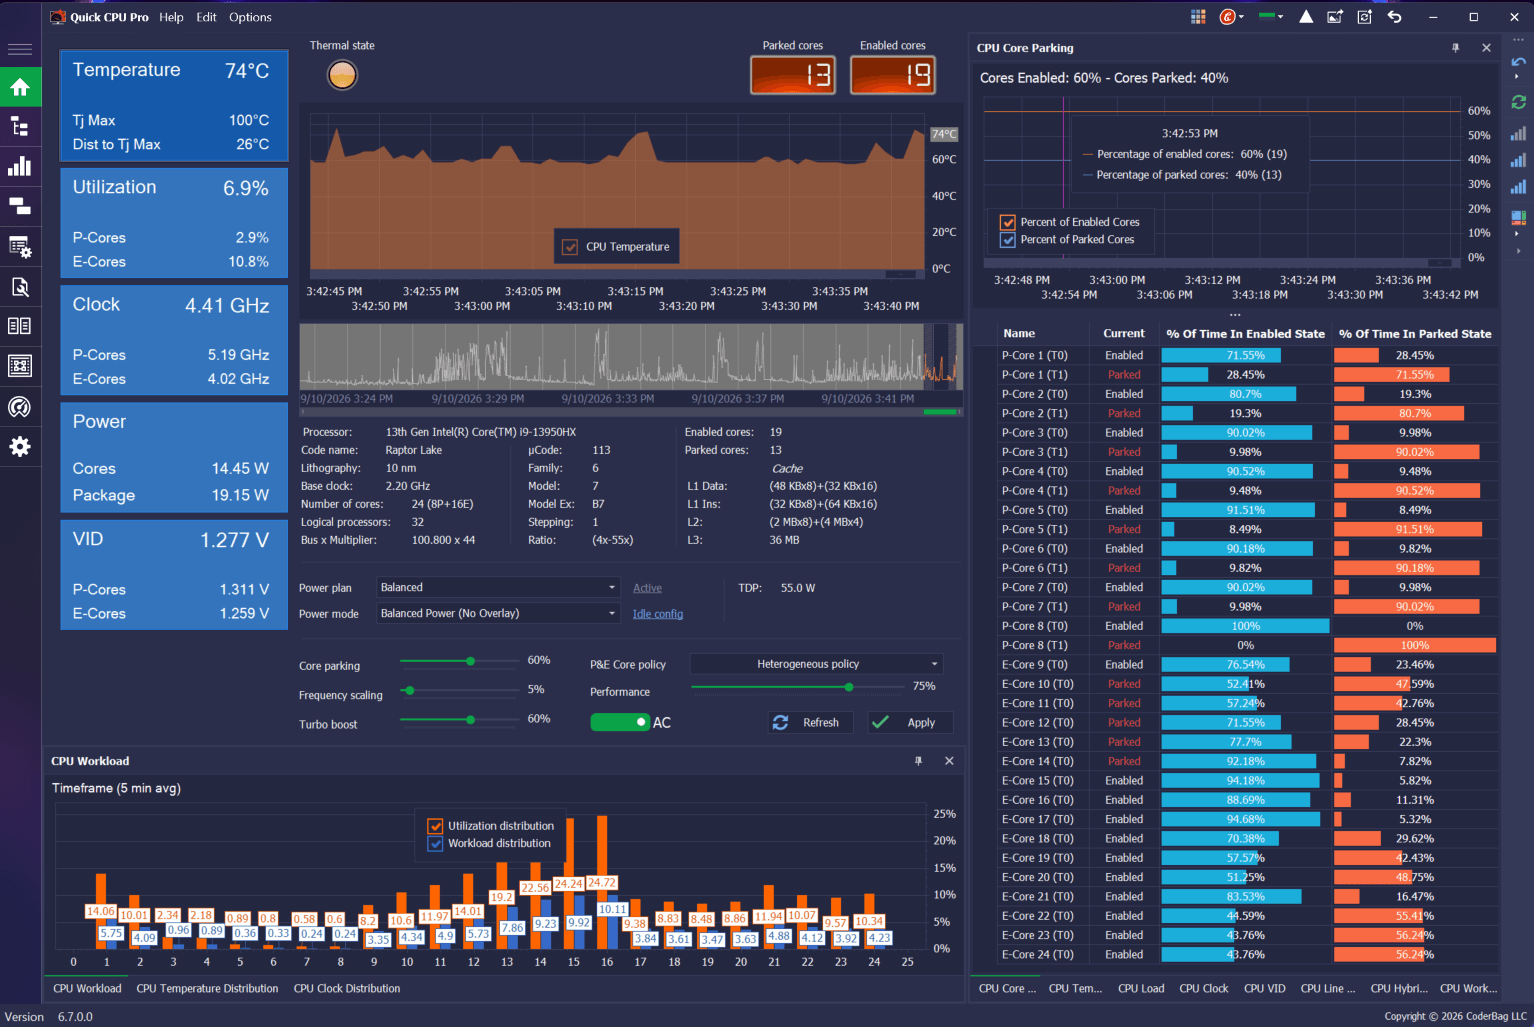Open the Help menu

click(171, 17)
